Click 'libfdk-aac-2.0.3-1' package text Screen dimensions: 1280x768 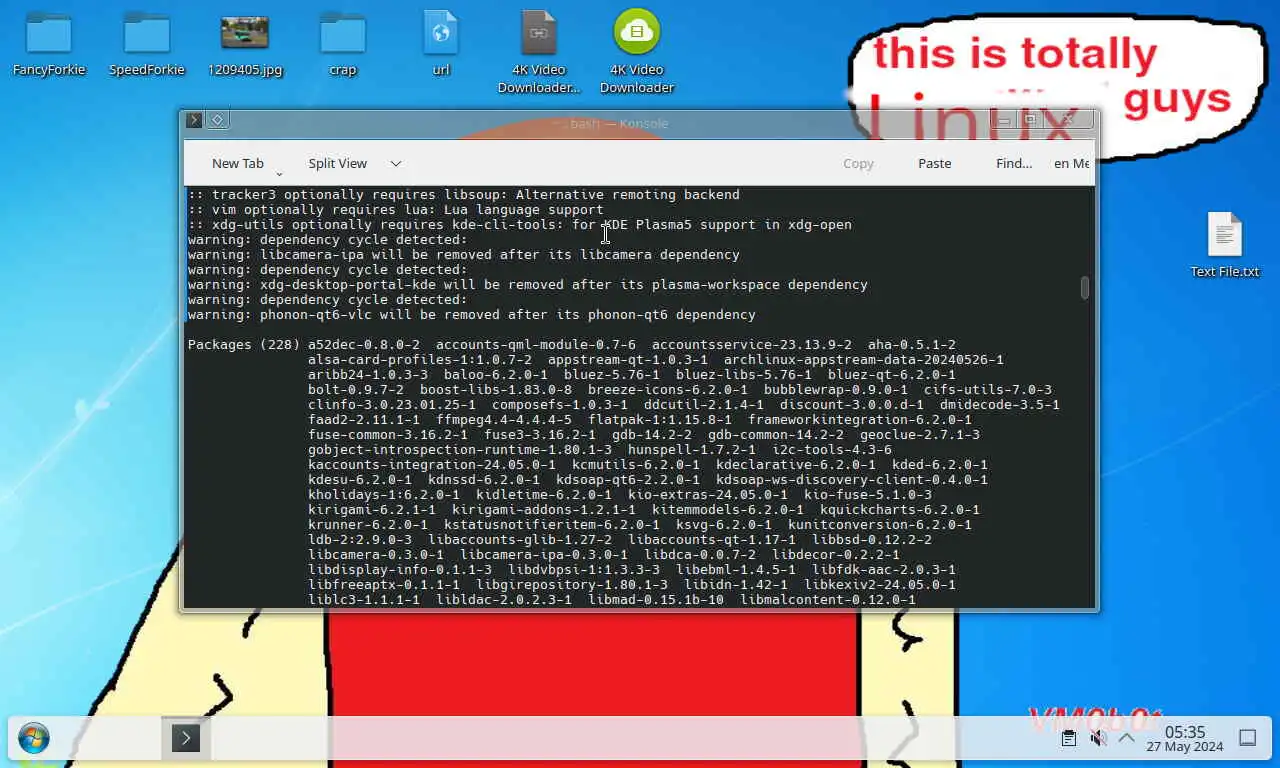tap(884, 570)
